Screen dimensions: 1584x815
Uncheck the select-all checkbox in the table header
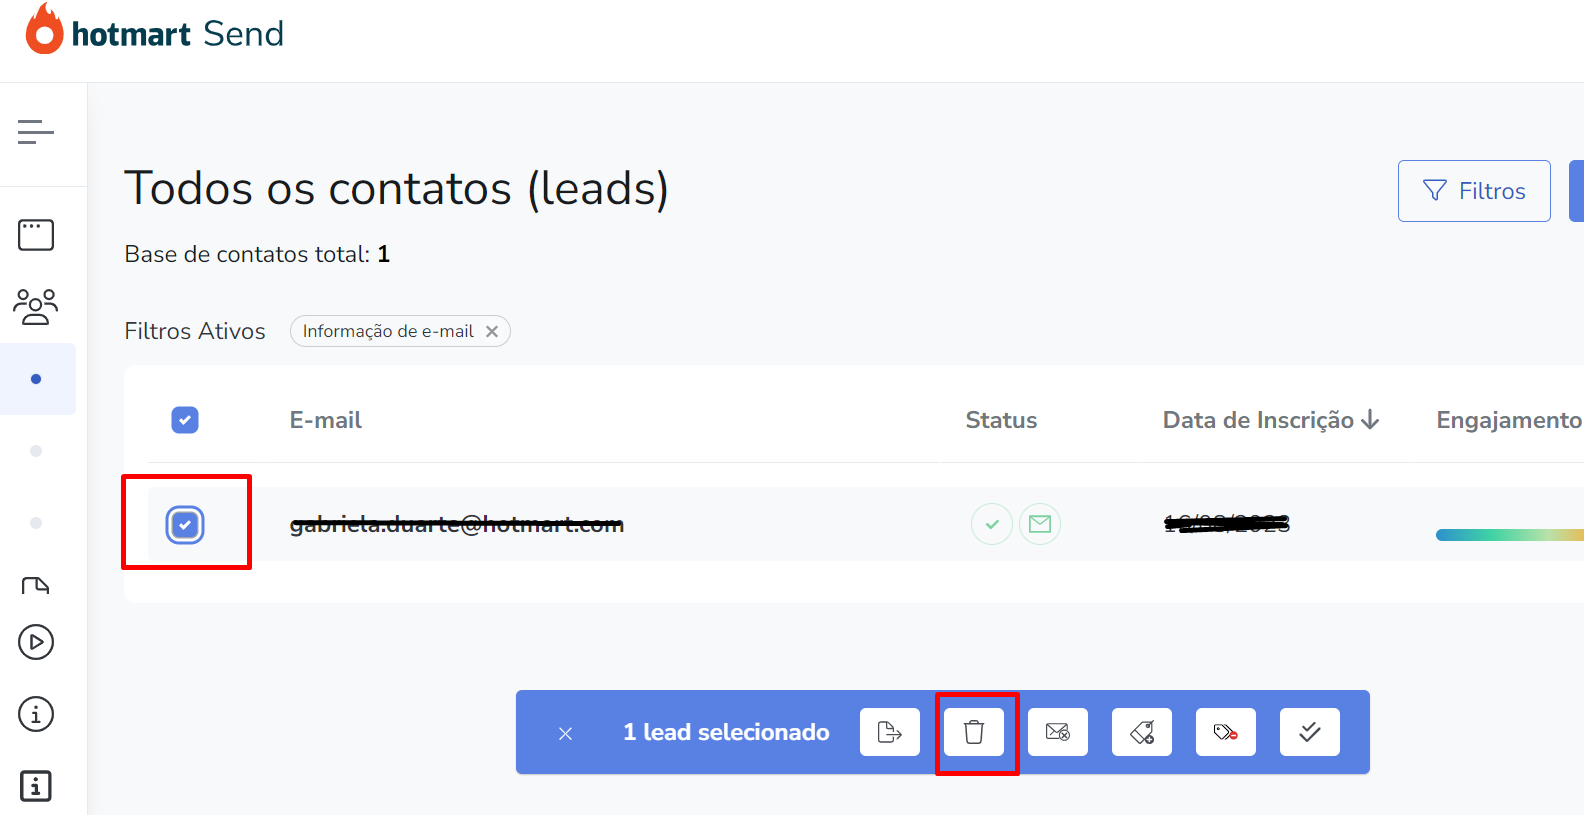tap(185, 420)
